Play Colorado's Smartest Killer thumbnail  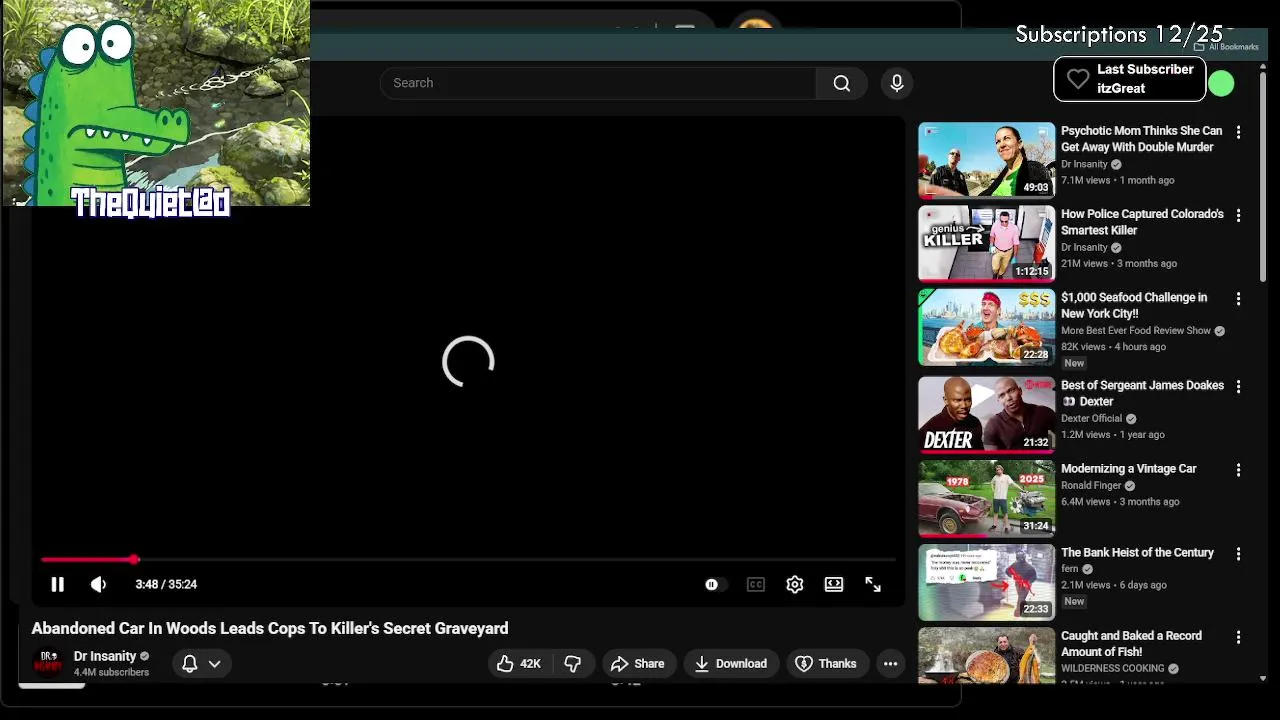click(x=986, y=243)
